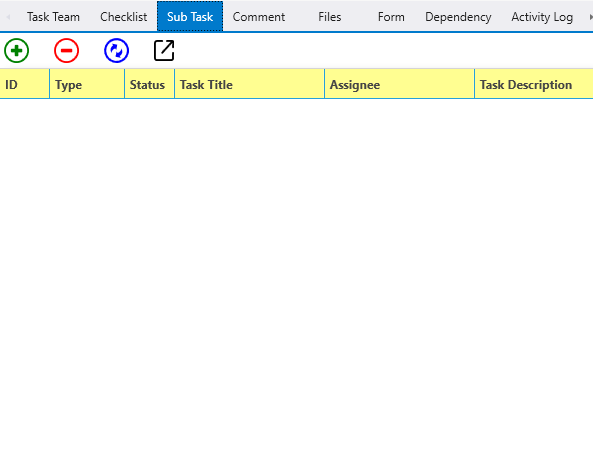Click the tab strip scroll-right arrow

click(x=590, y=17)
